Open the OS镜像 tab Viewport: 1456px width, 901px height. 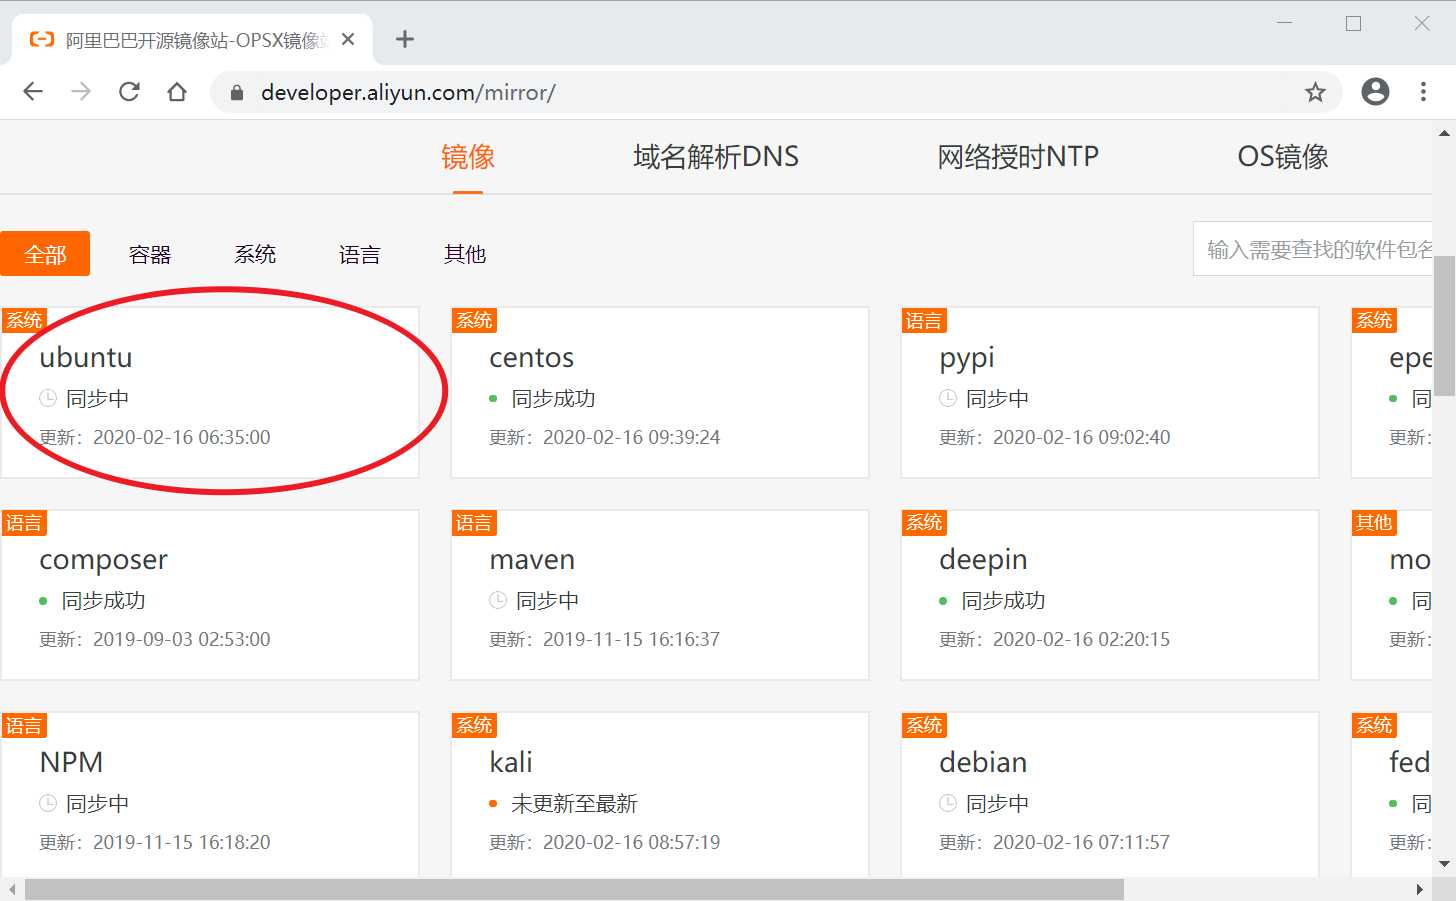(x=1283, y=157)
